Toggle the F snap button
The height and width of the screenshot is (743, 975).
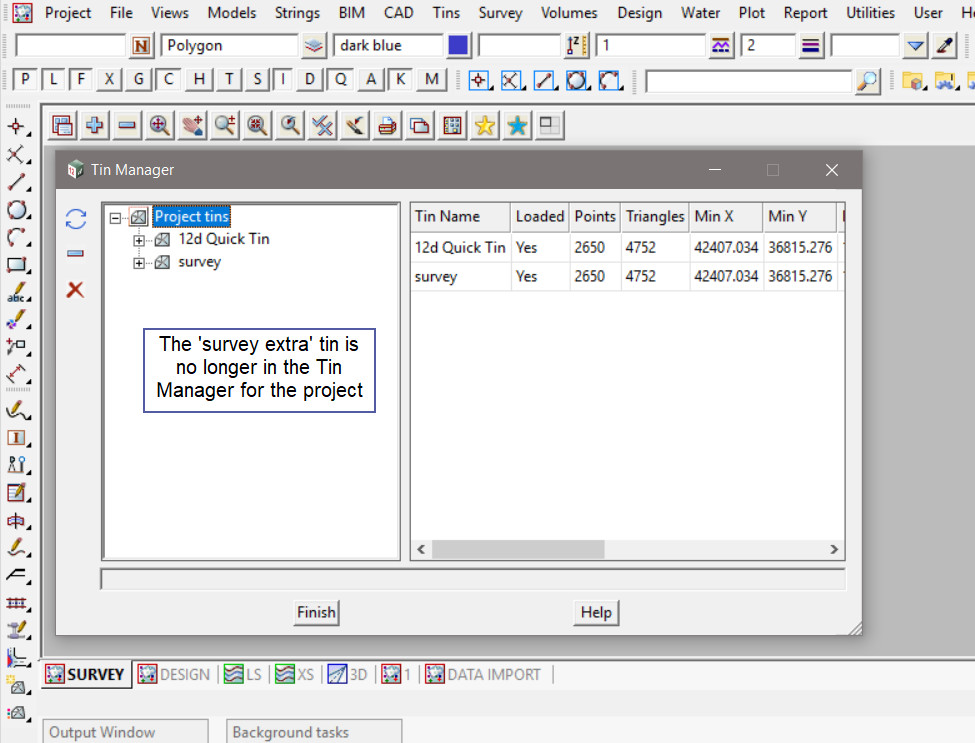(81, 80)
